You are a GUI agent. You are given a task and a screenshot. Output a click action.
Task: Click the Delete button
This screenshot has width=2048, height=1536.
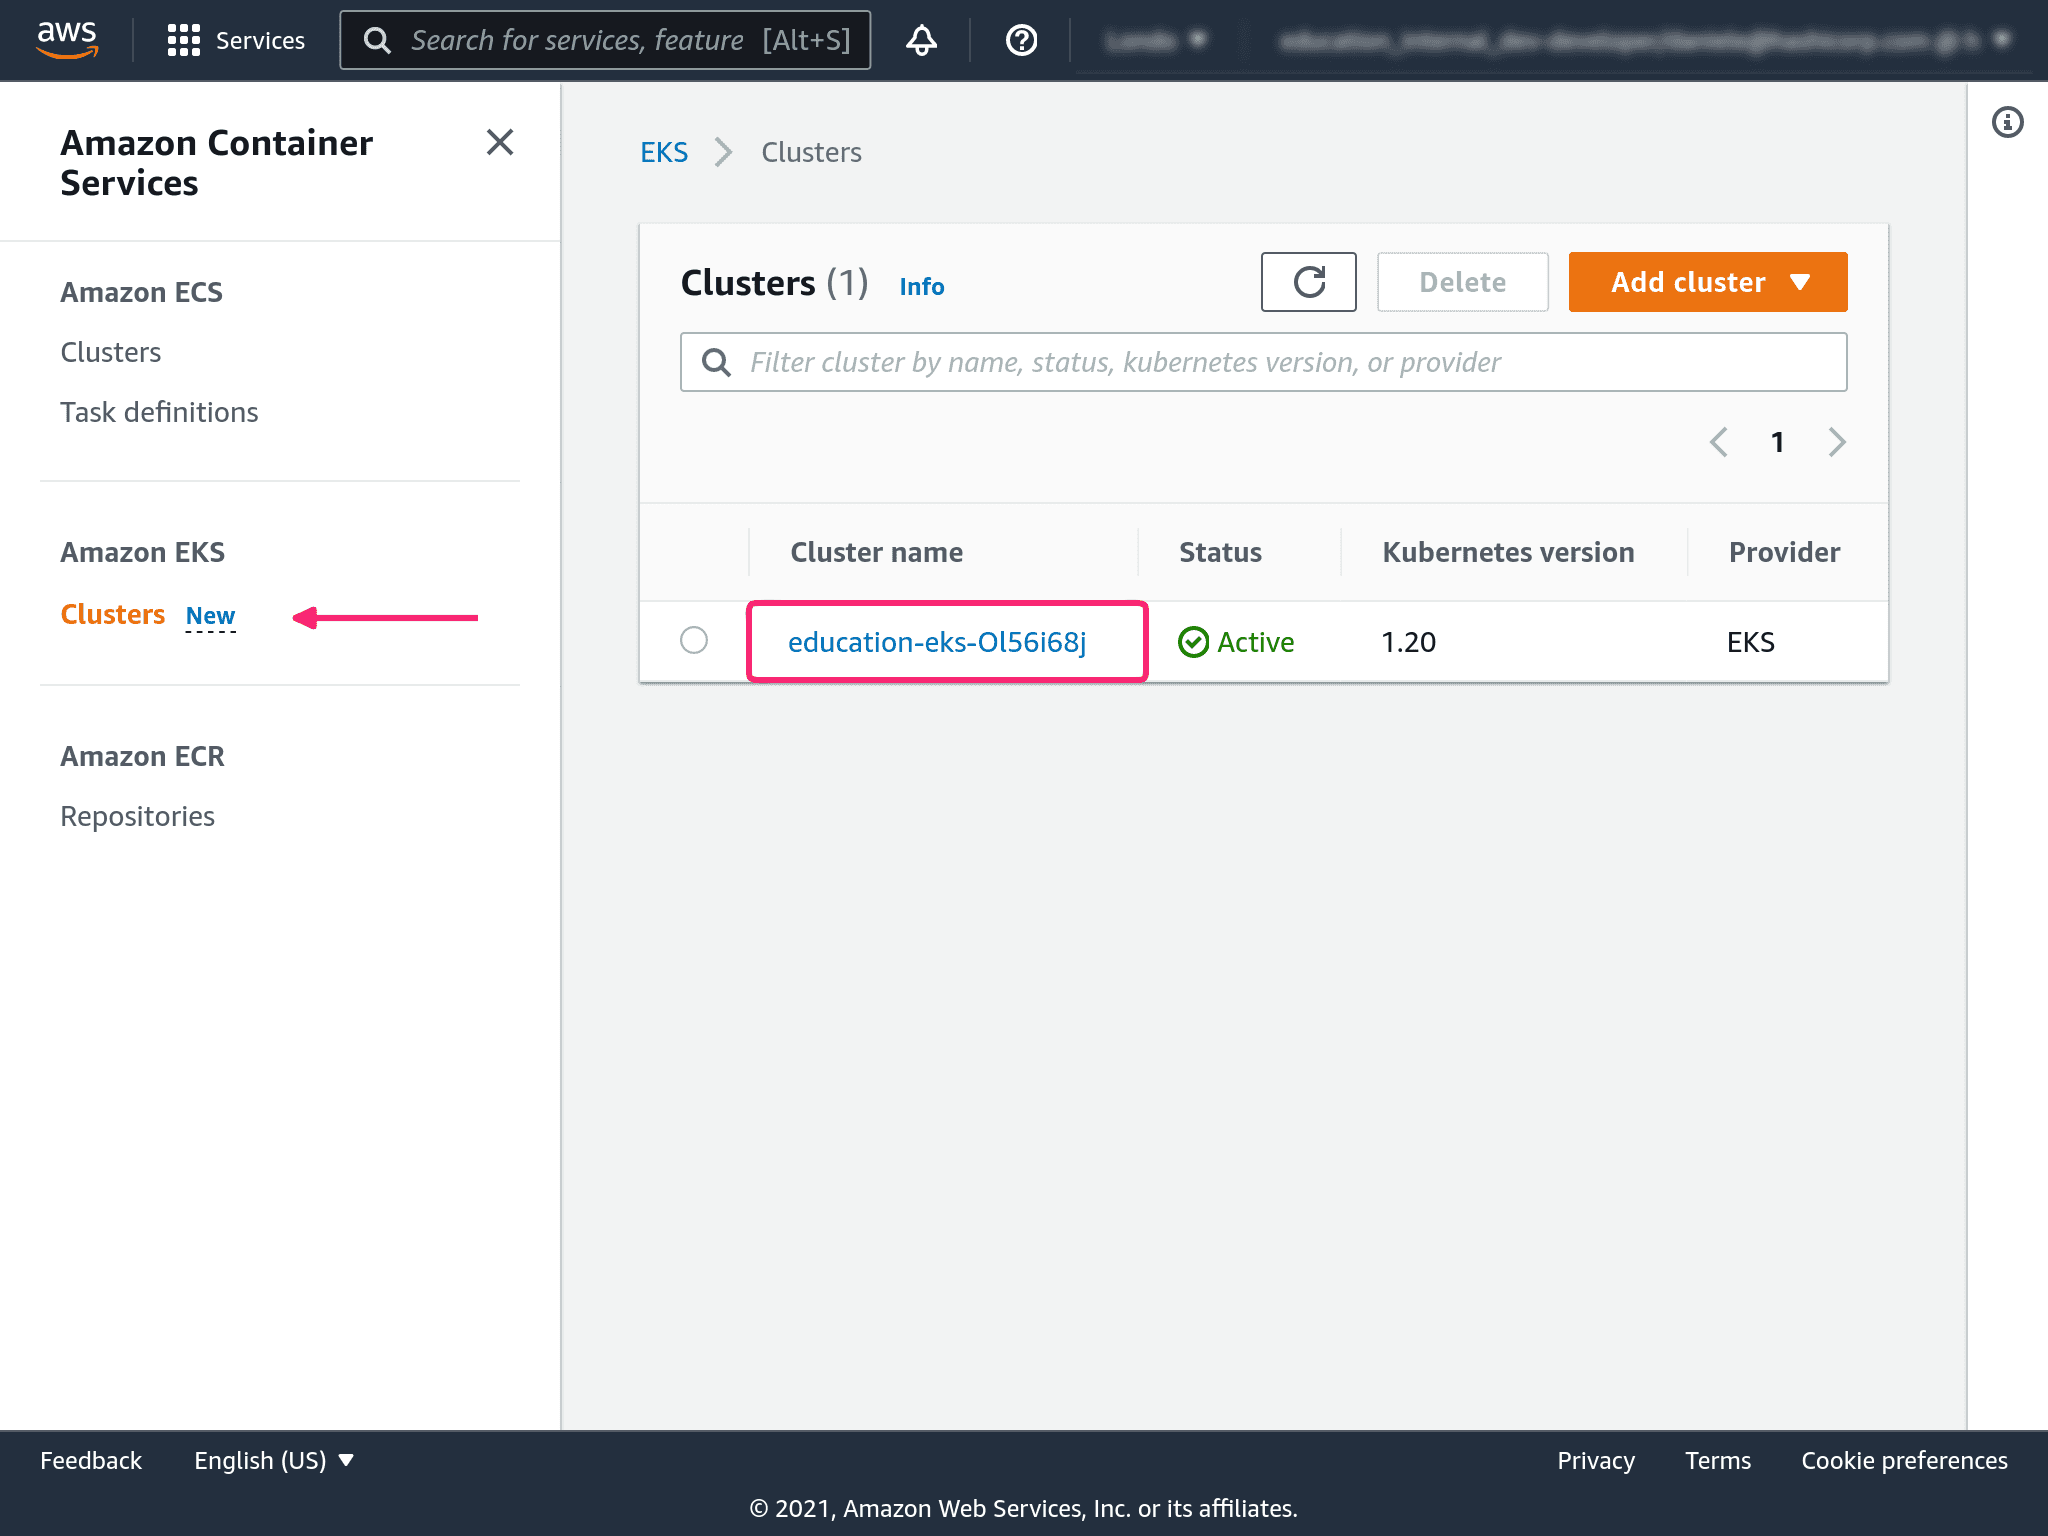(x=1462, y=282)
